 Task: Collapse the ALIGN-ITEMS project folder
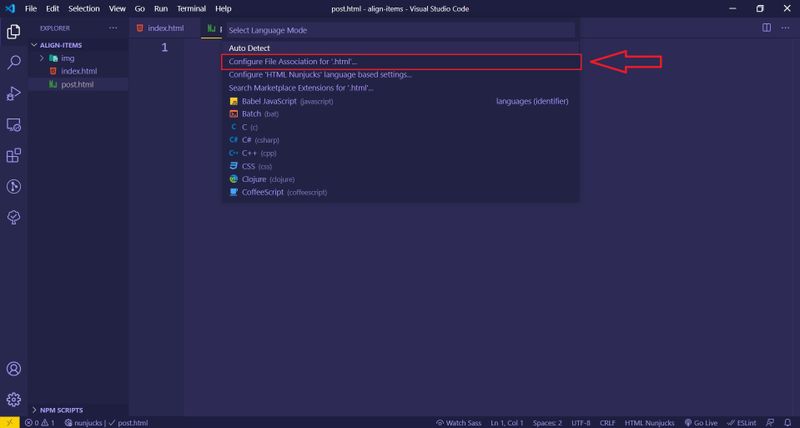[60, 45]
